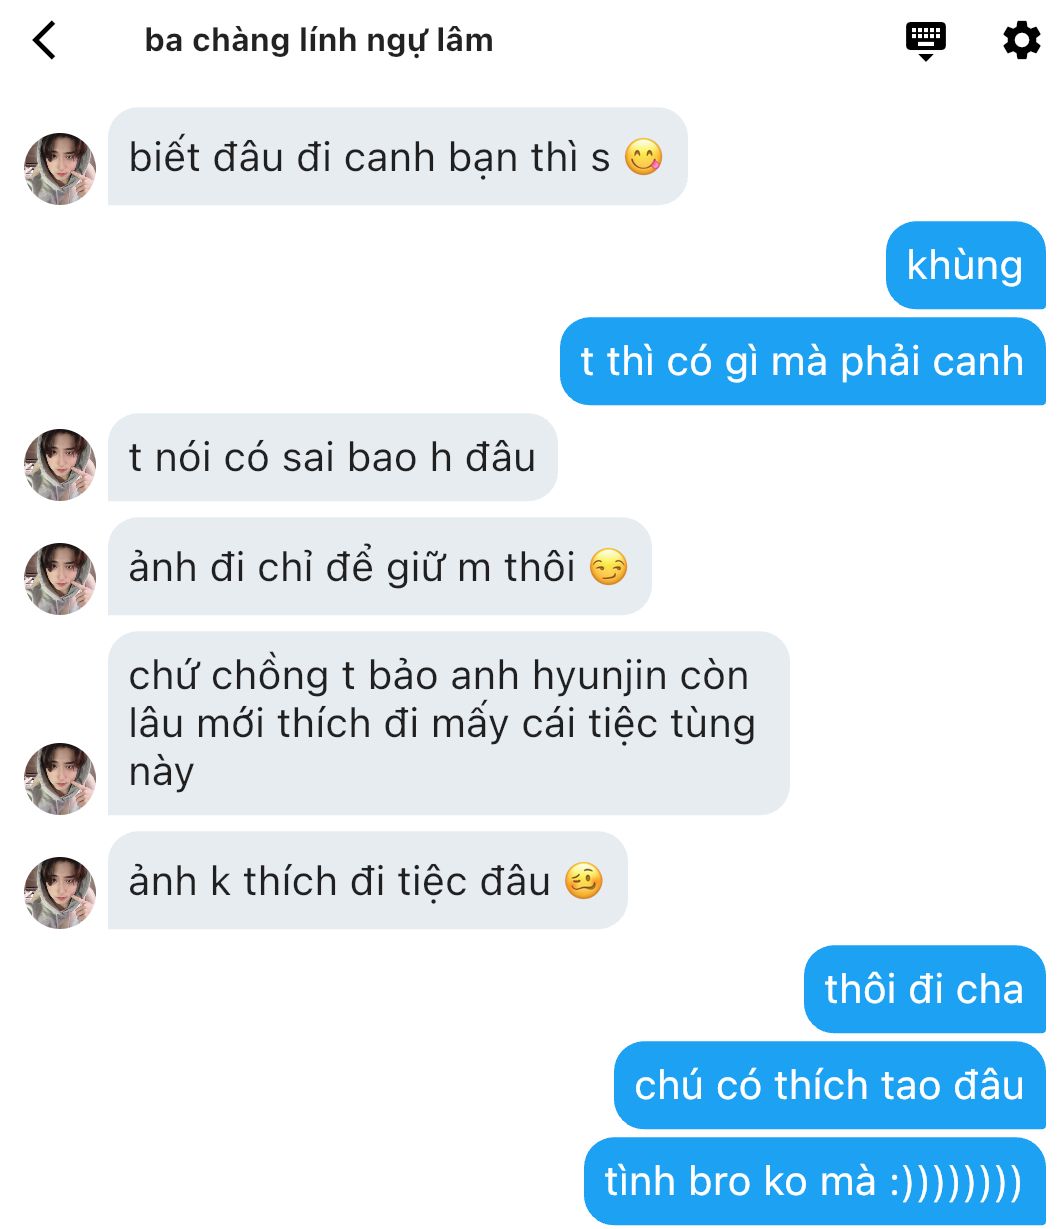Viewport: 1058px width, 1229px height.
Task: Tap the woozy emoji after 'đi tiệc đâu'
Action: pos(584,882)
